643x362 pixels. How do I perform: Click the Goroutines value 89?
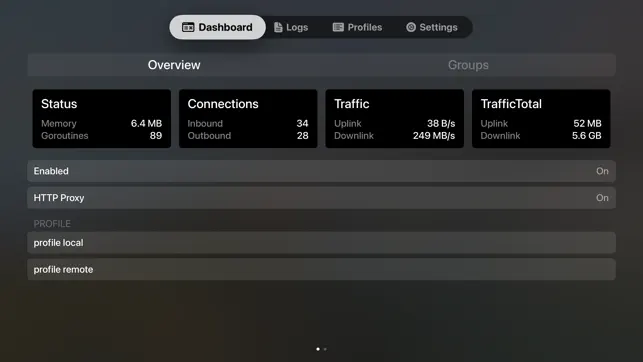pos(156,136)
